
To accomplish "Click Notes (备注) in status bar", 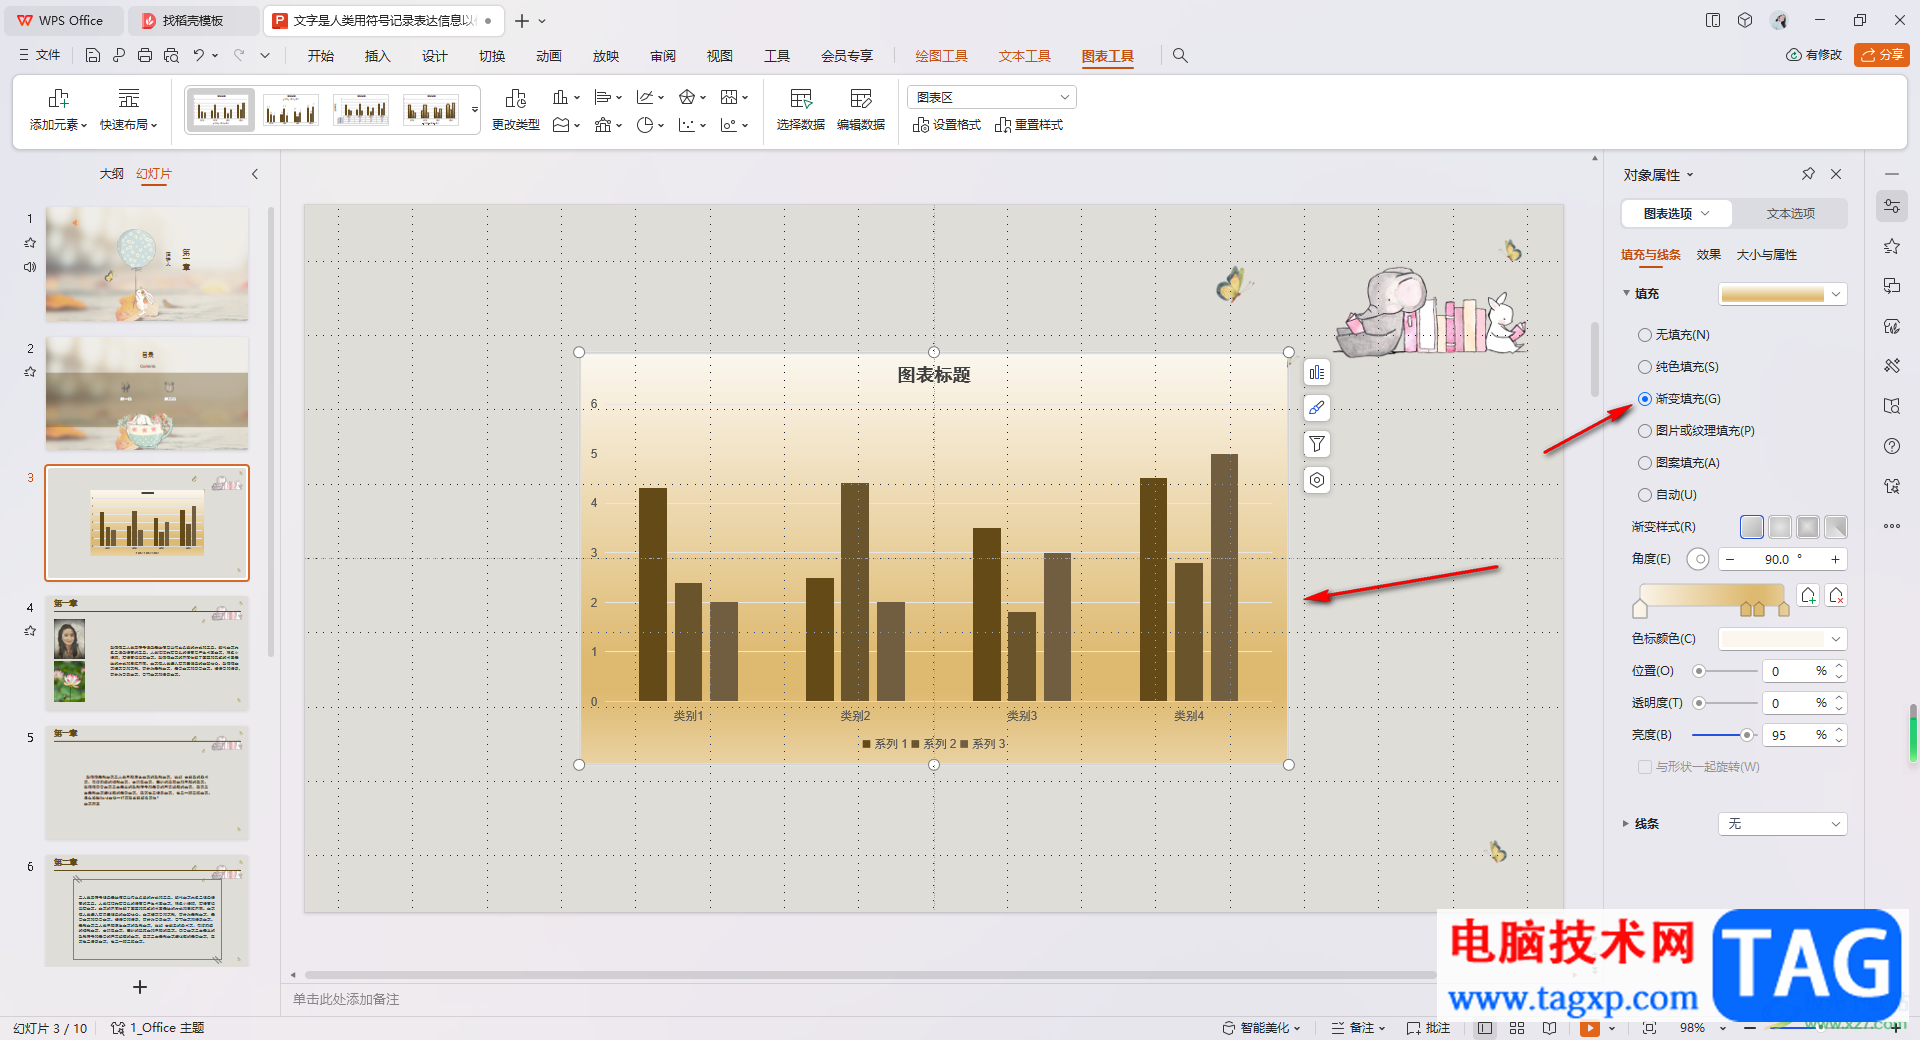I will point(1359,1028).
